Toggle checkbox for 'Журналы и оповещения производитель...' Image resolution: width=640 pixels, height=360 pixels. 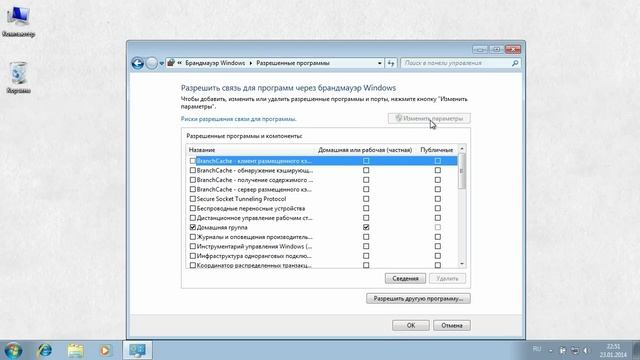[x=193, y=237]
